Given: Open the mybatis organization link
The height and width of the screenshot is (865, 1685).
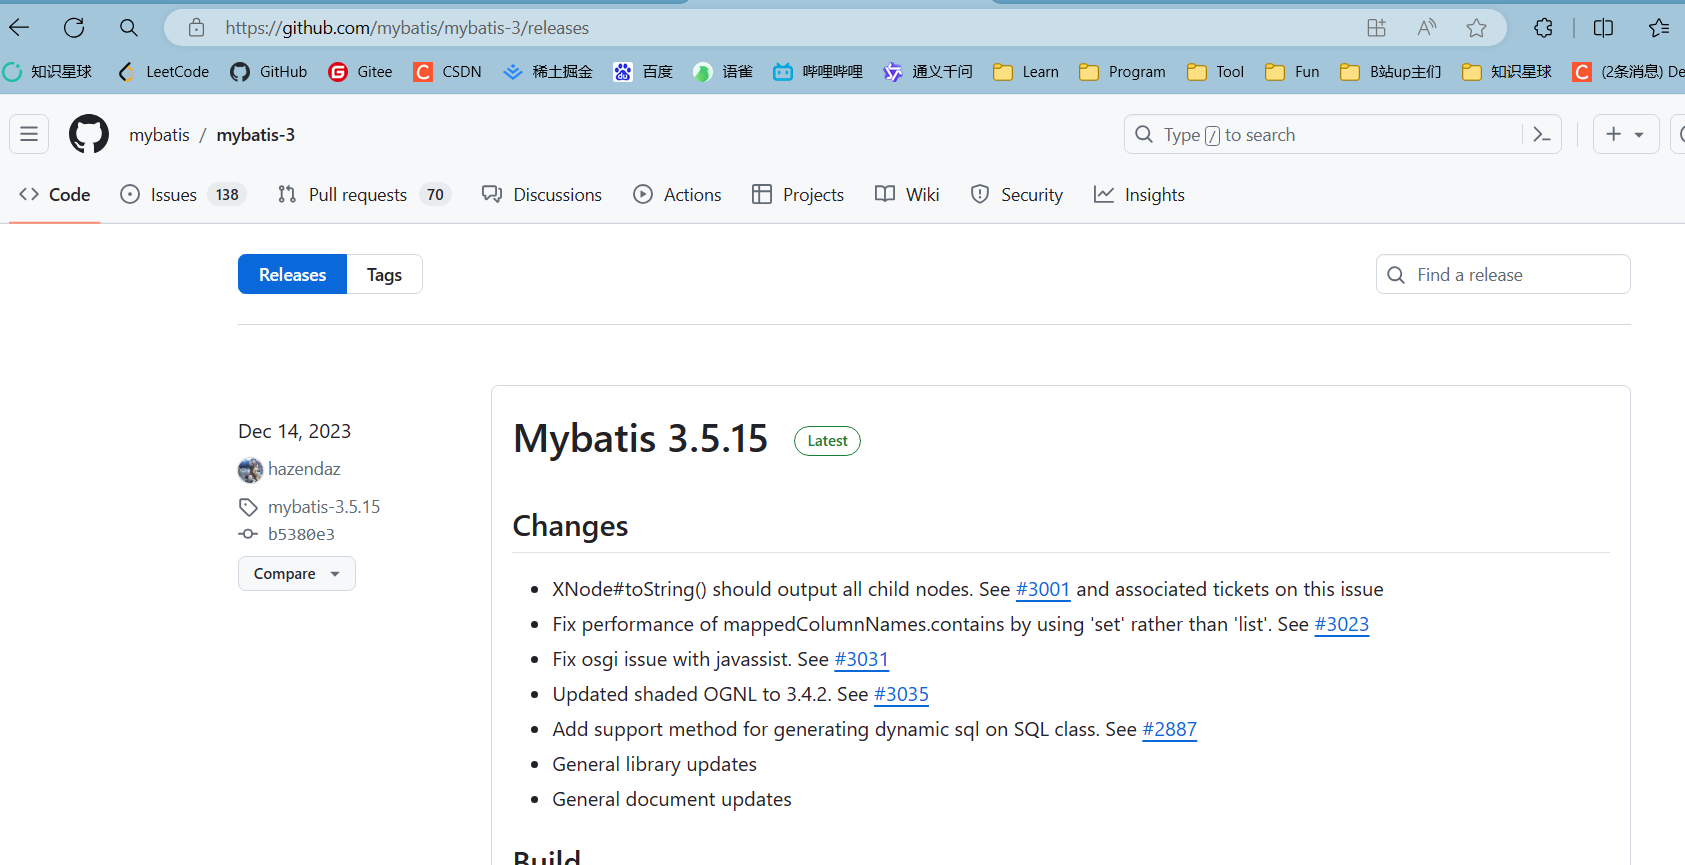Looking at the screenshot, I should click(x=159, y=135).
